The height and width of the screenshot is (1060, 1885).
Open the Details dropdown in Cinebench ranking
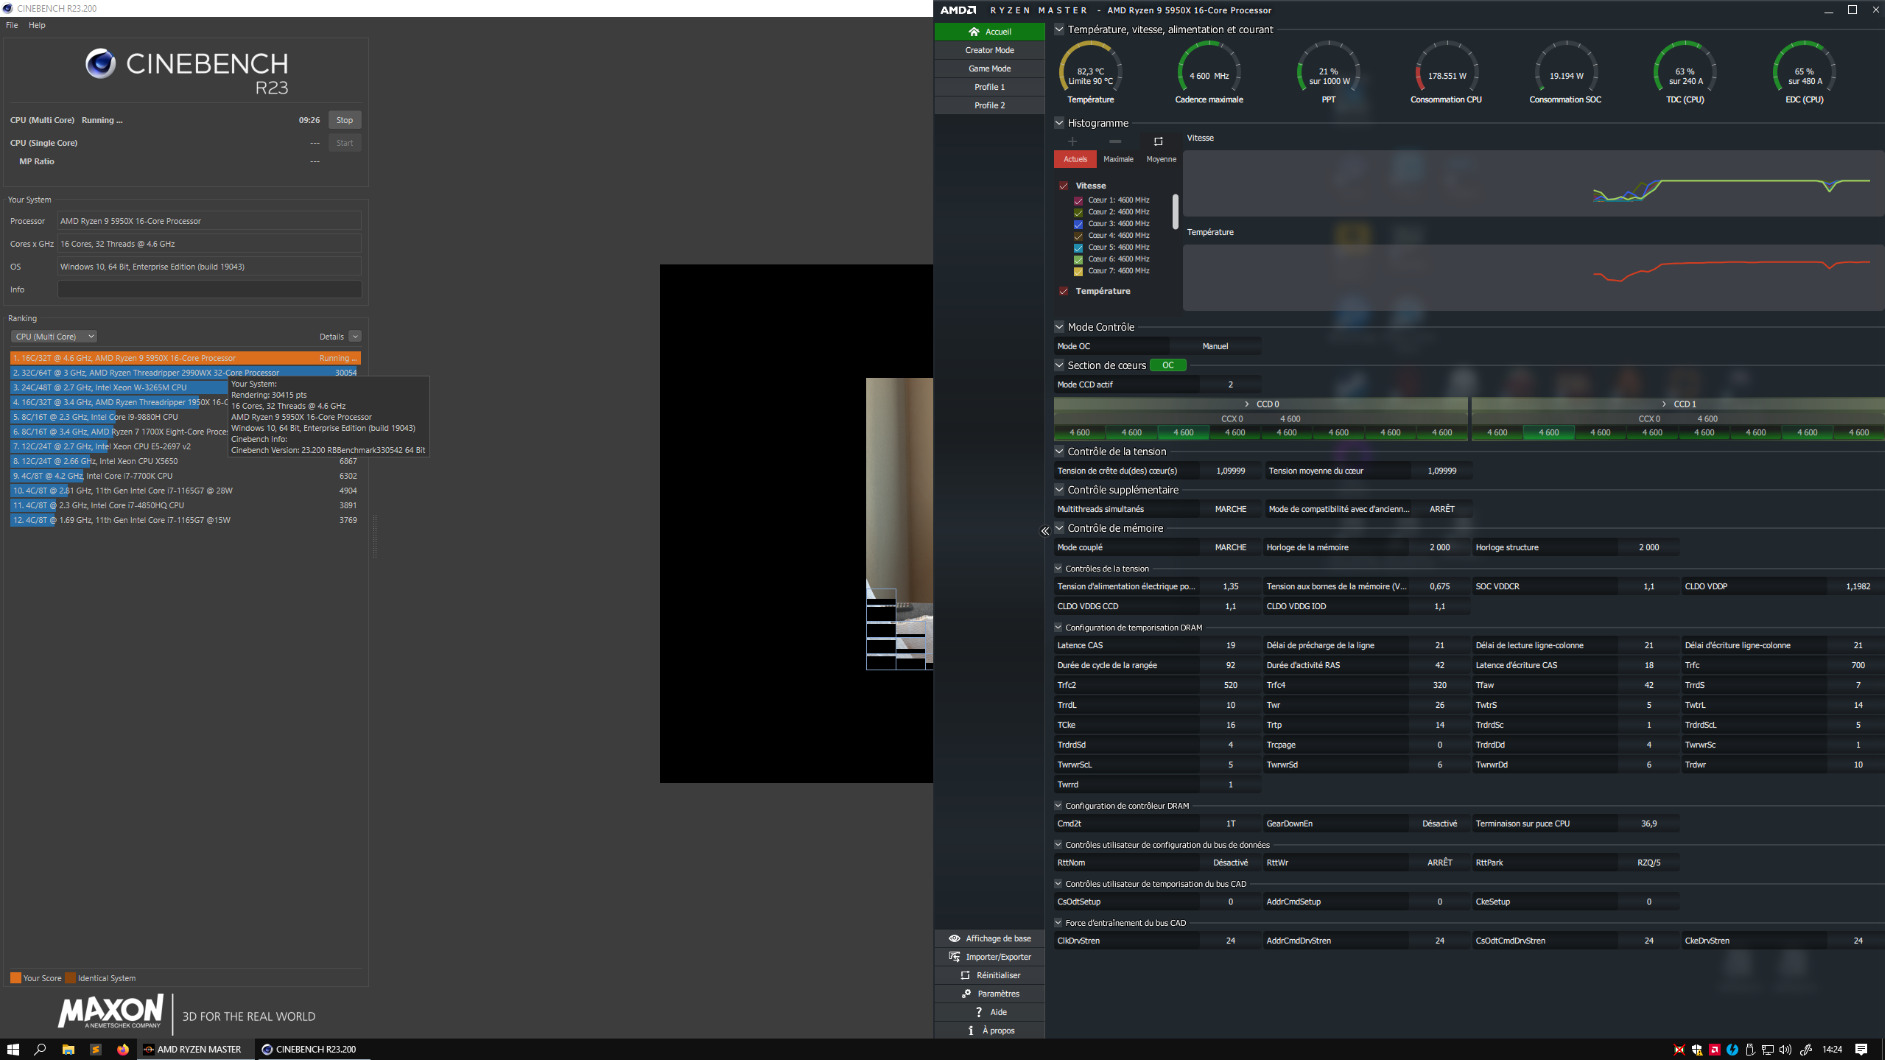pyautogui.click(x=355, y=337)
